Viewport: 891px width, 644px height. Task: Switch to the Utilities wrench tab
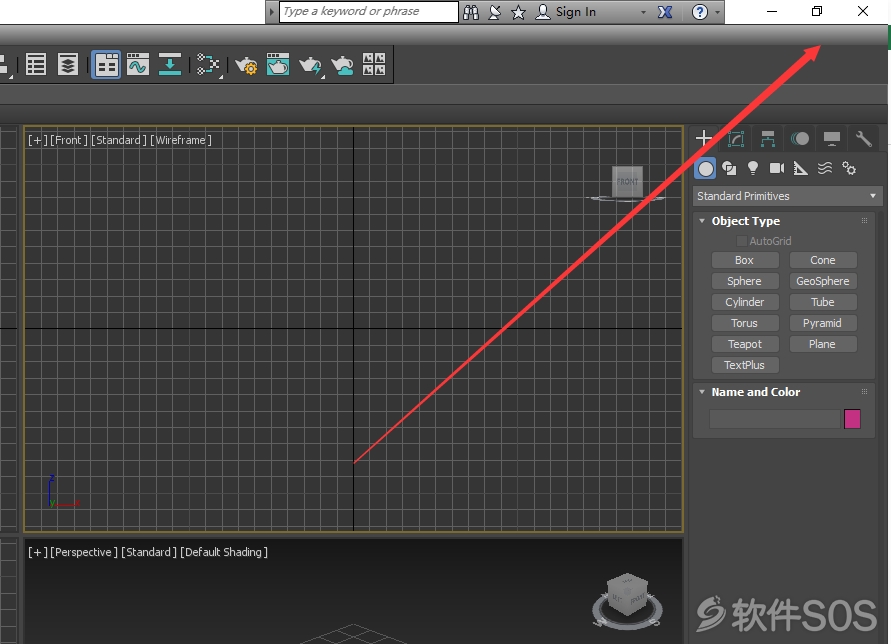[x=864, y=138]
